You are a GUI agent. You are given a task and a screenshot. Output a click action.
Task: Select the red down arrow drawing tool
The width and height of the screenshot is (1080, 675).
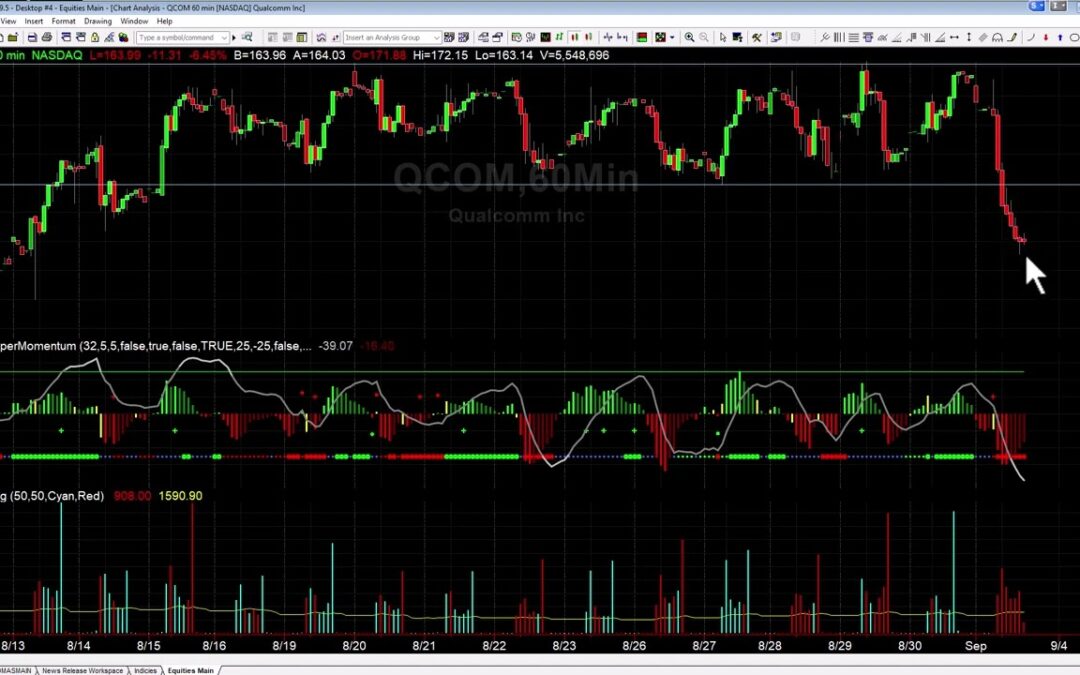(x=1046, y=37)
